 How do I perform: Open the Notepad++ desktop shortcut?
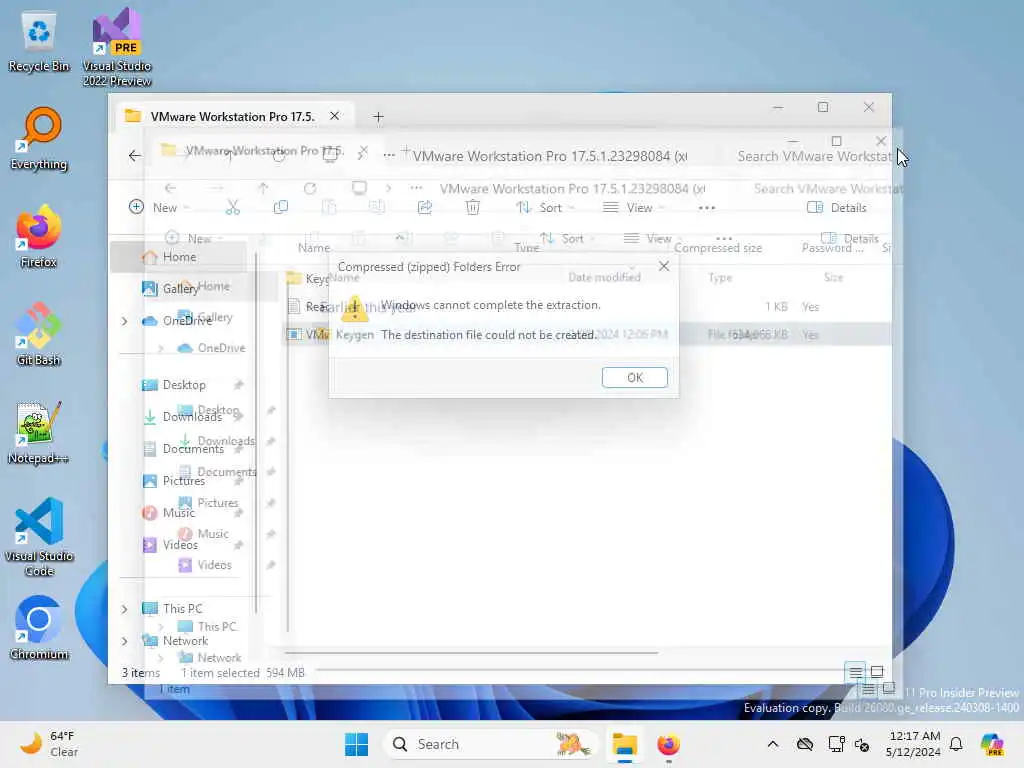point(39,432)
